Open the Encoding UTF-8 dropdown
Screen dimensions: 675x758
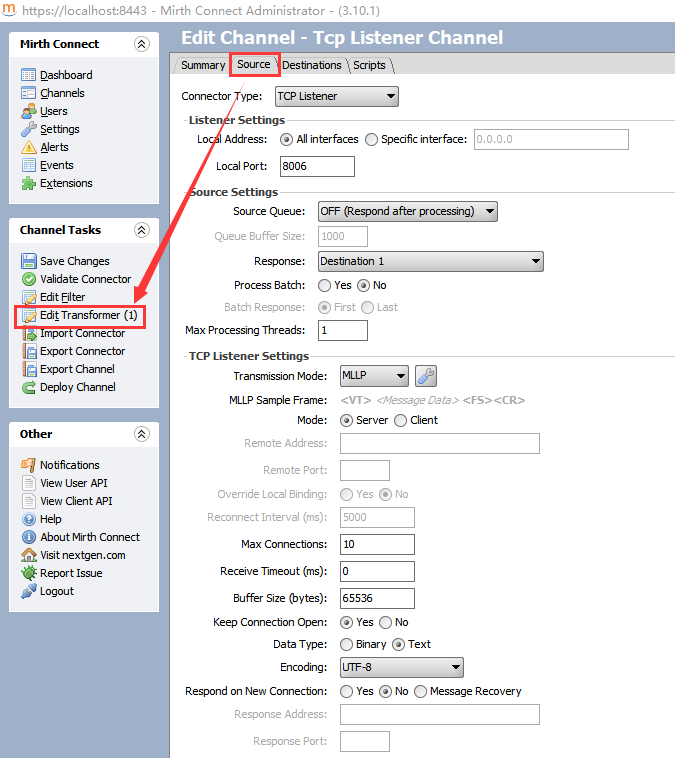point(402,668)
